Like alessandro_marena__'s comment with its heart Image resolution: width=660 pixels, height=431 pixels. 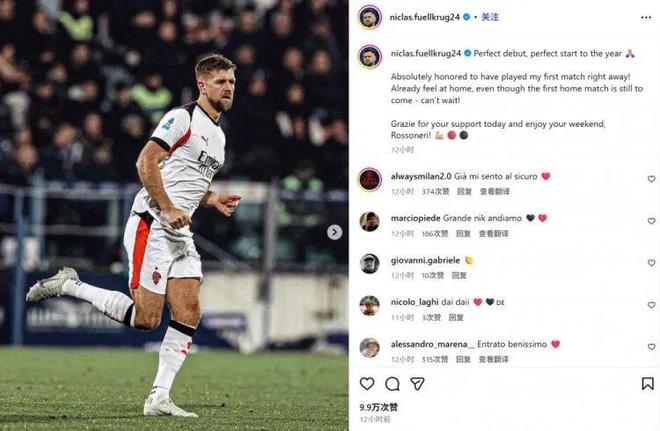(x=651, y=347)
